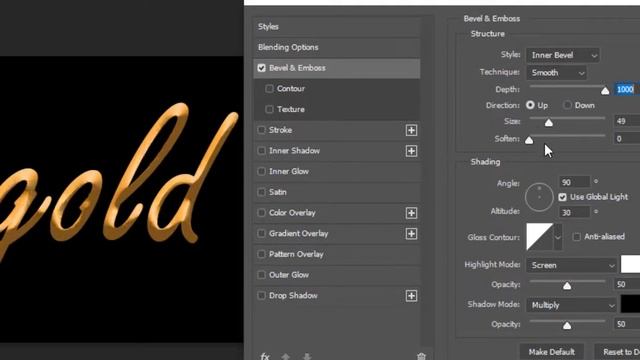
Task: Open the Gloss Contour picker arrow
Action: click(x=558, y=237)
